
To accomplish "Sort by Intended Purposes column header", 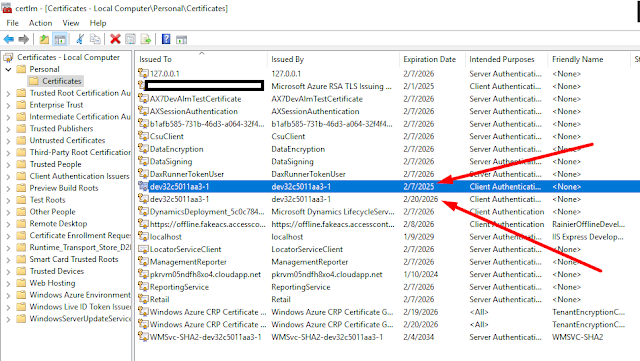I will [507, 59].
